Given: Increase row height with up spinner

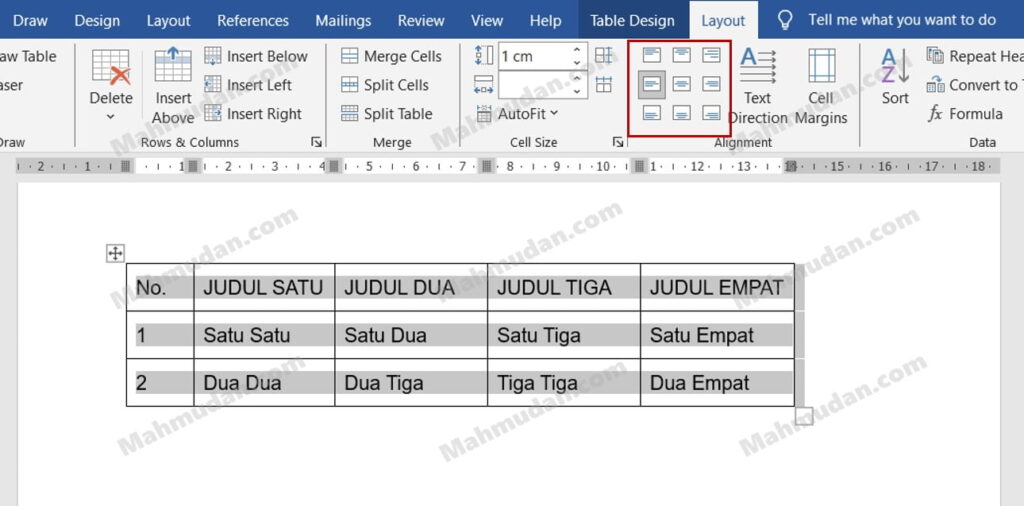Looking at the screenshot, I should (578, 49).
